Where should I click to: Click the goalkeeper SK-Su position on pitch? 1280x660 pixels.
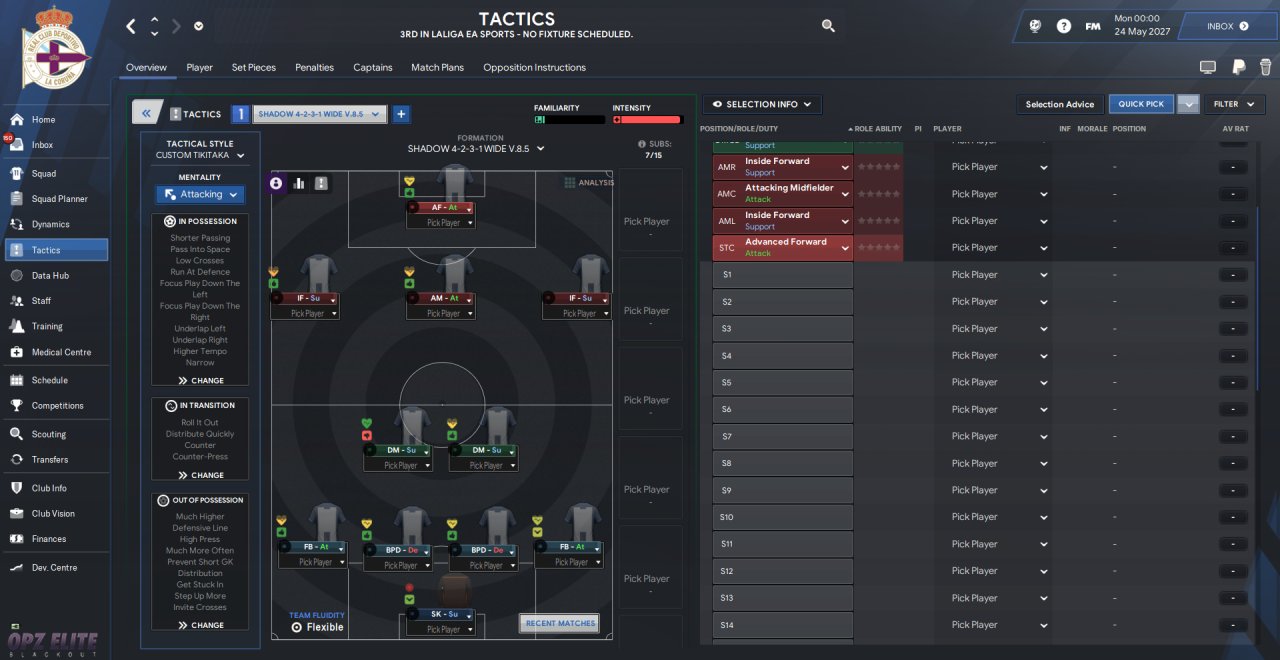click(x=441, y=614)
